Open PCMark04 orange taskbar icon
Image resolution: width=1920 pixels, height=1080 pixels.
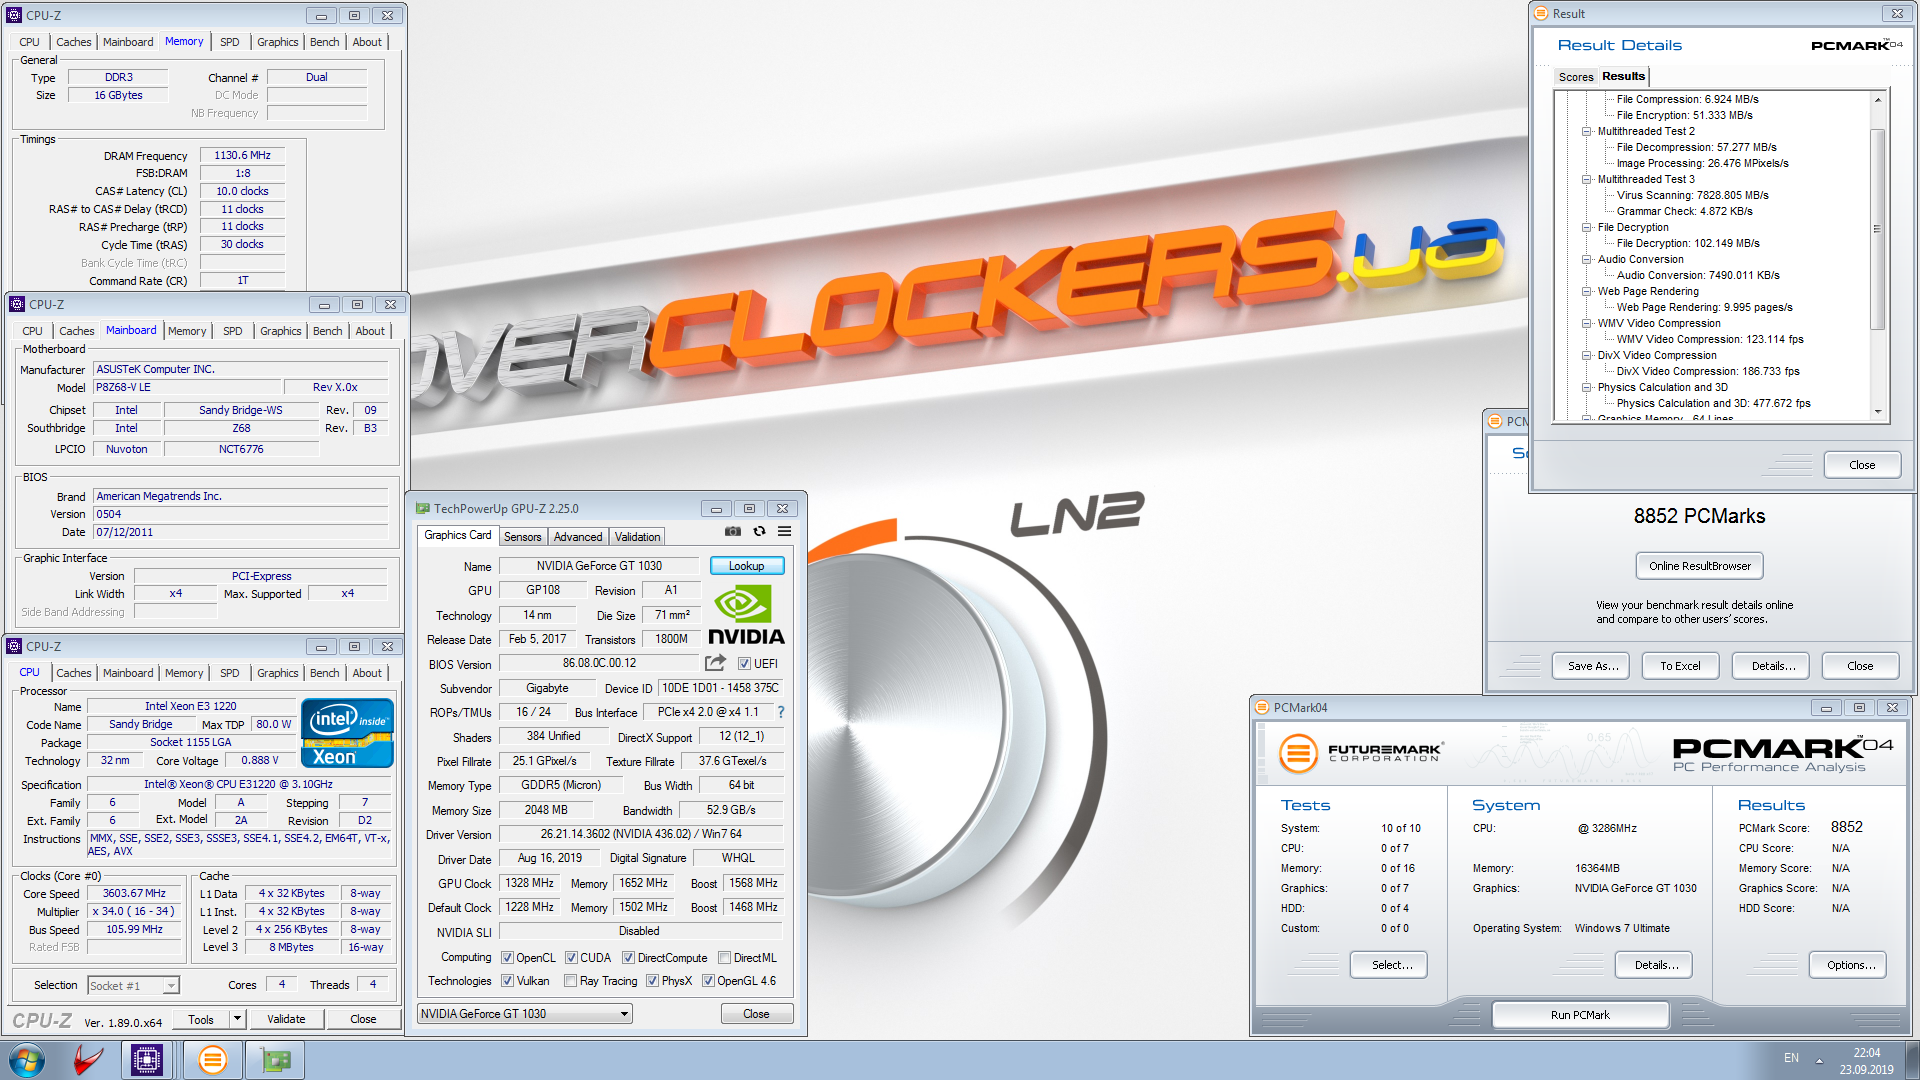(x=212, y=1060)
